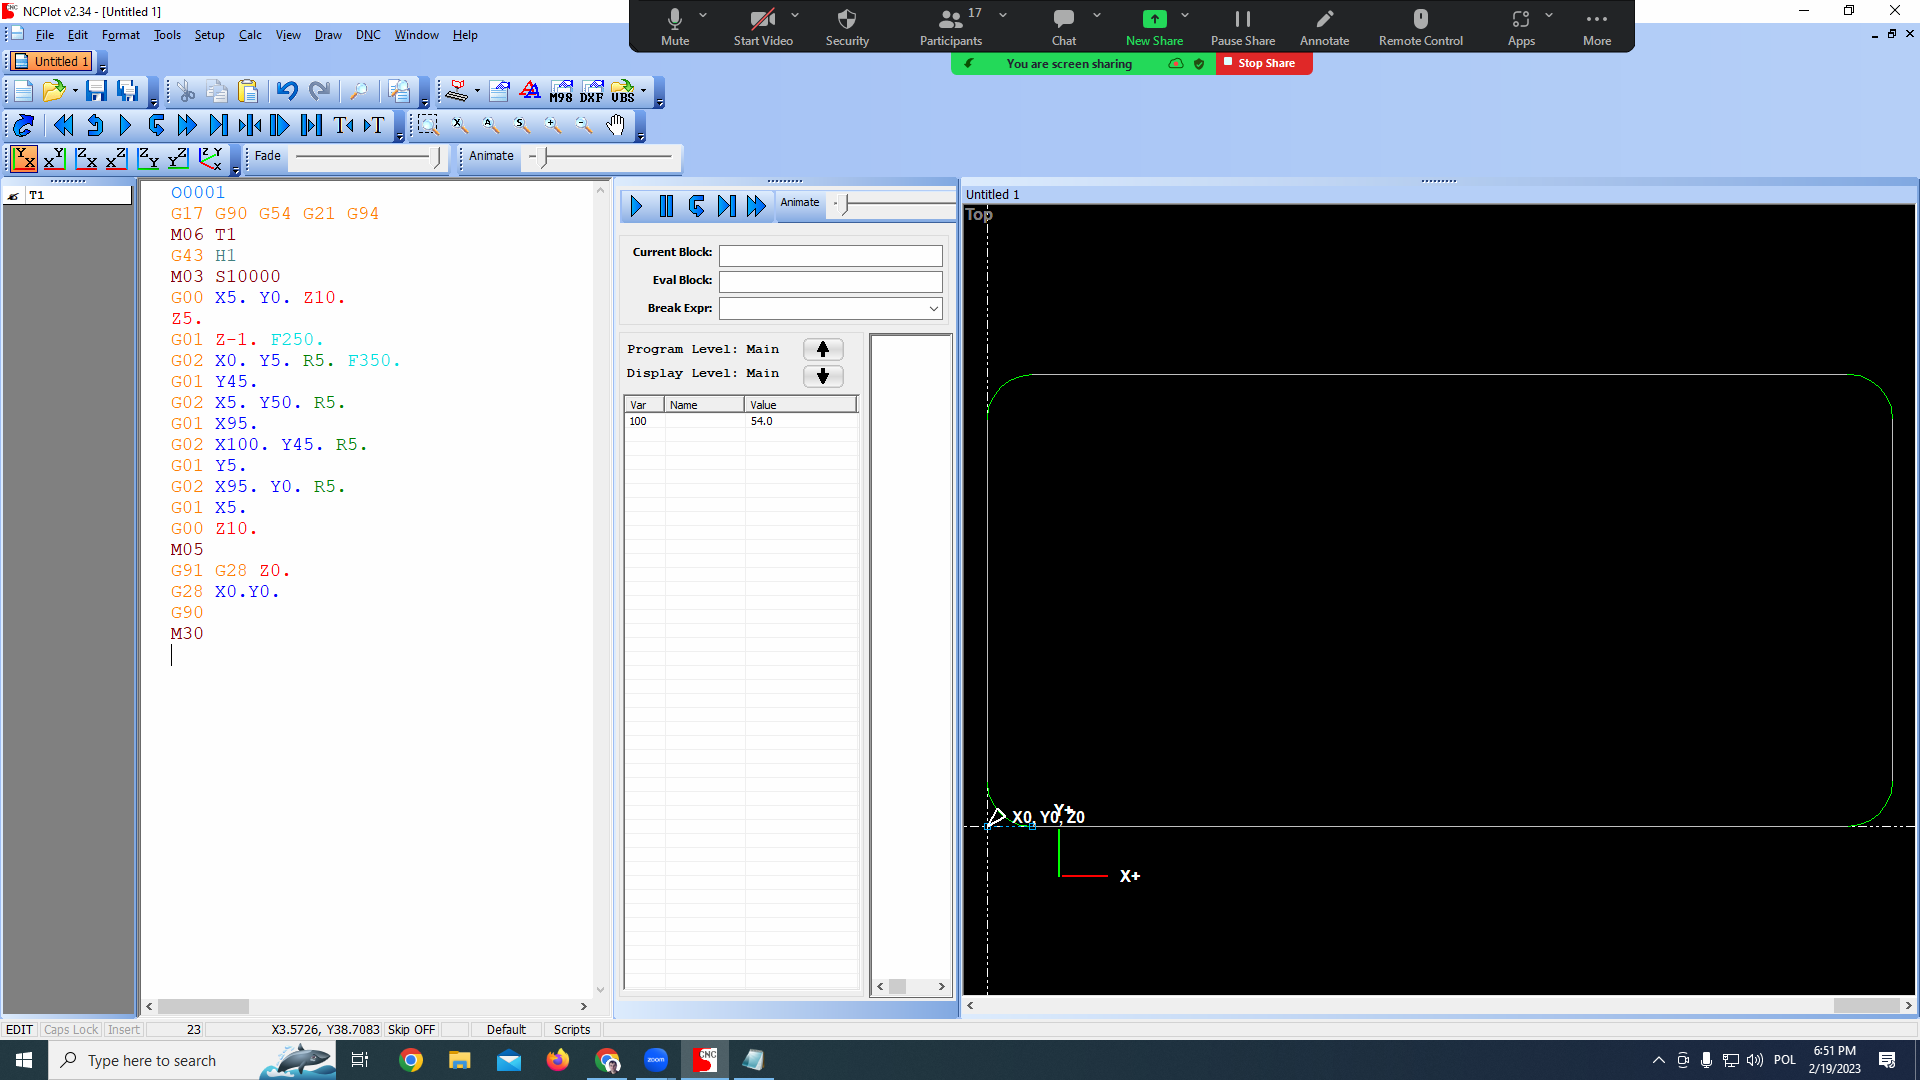Select the DXF import icon
Screen dimensions: 1920x1080
pos(592,92)
